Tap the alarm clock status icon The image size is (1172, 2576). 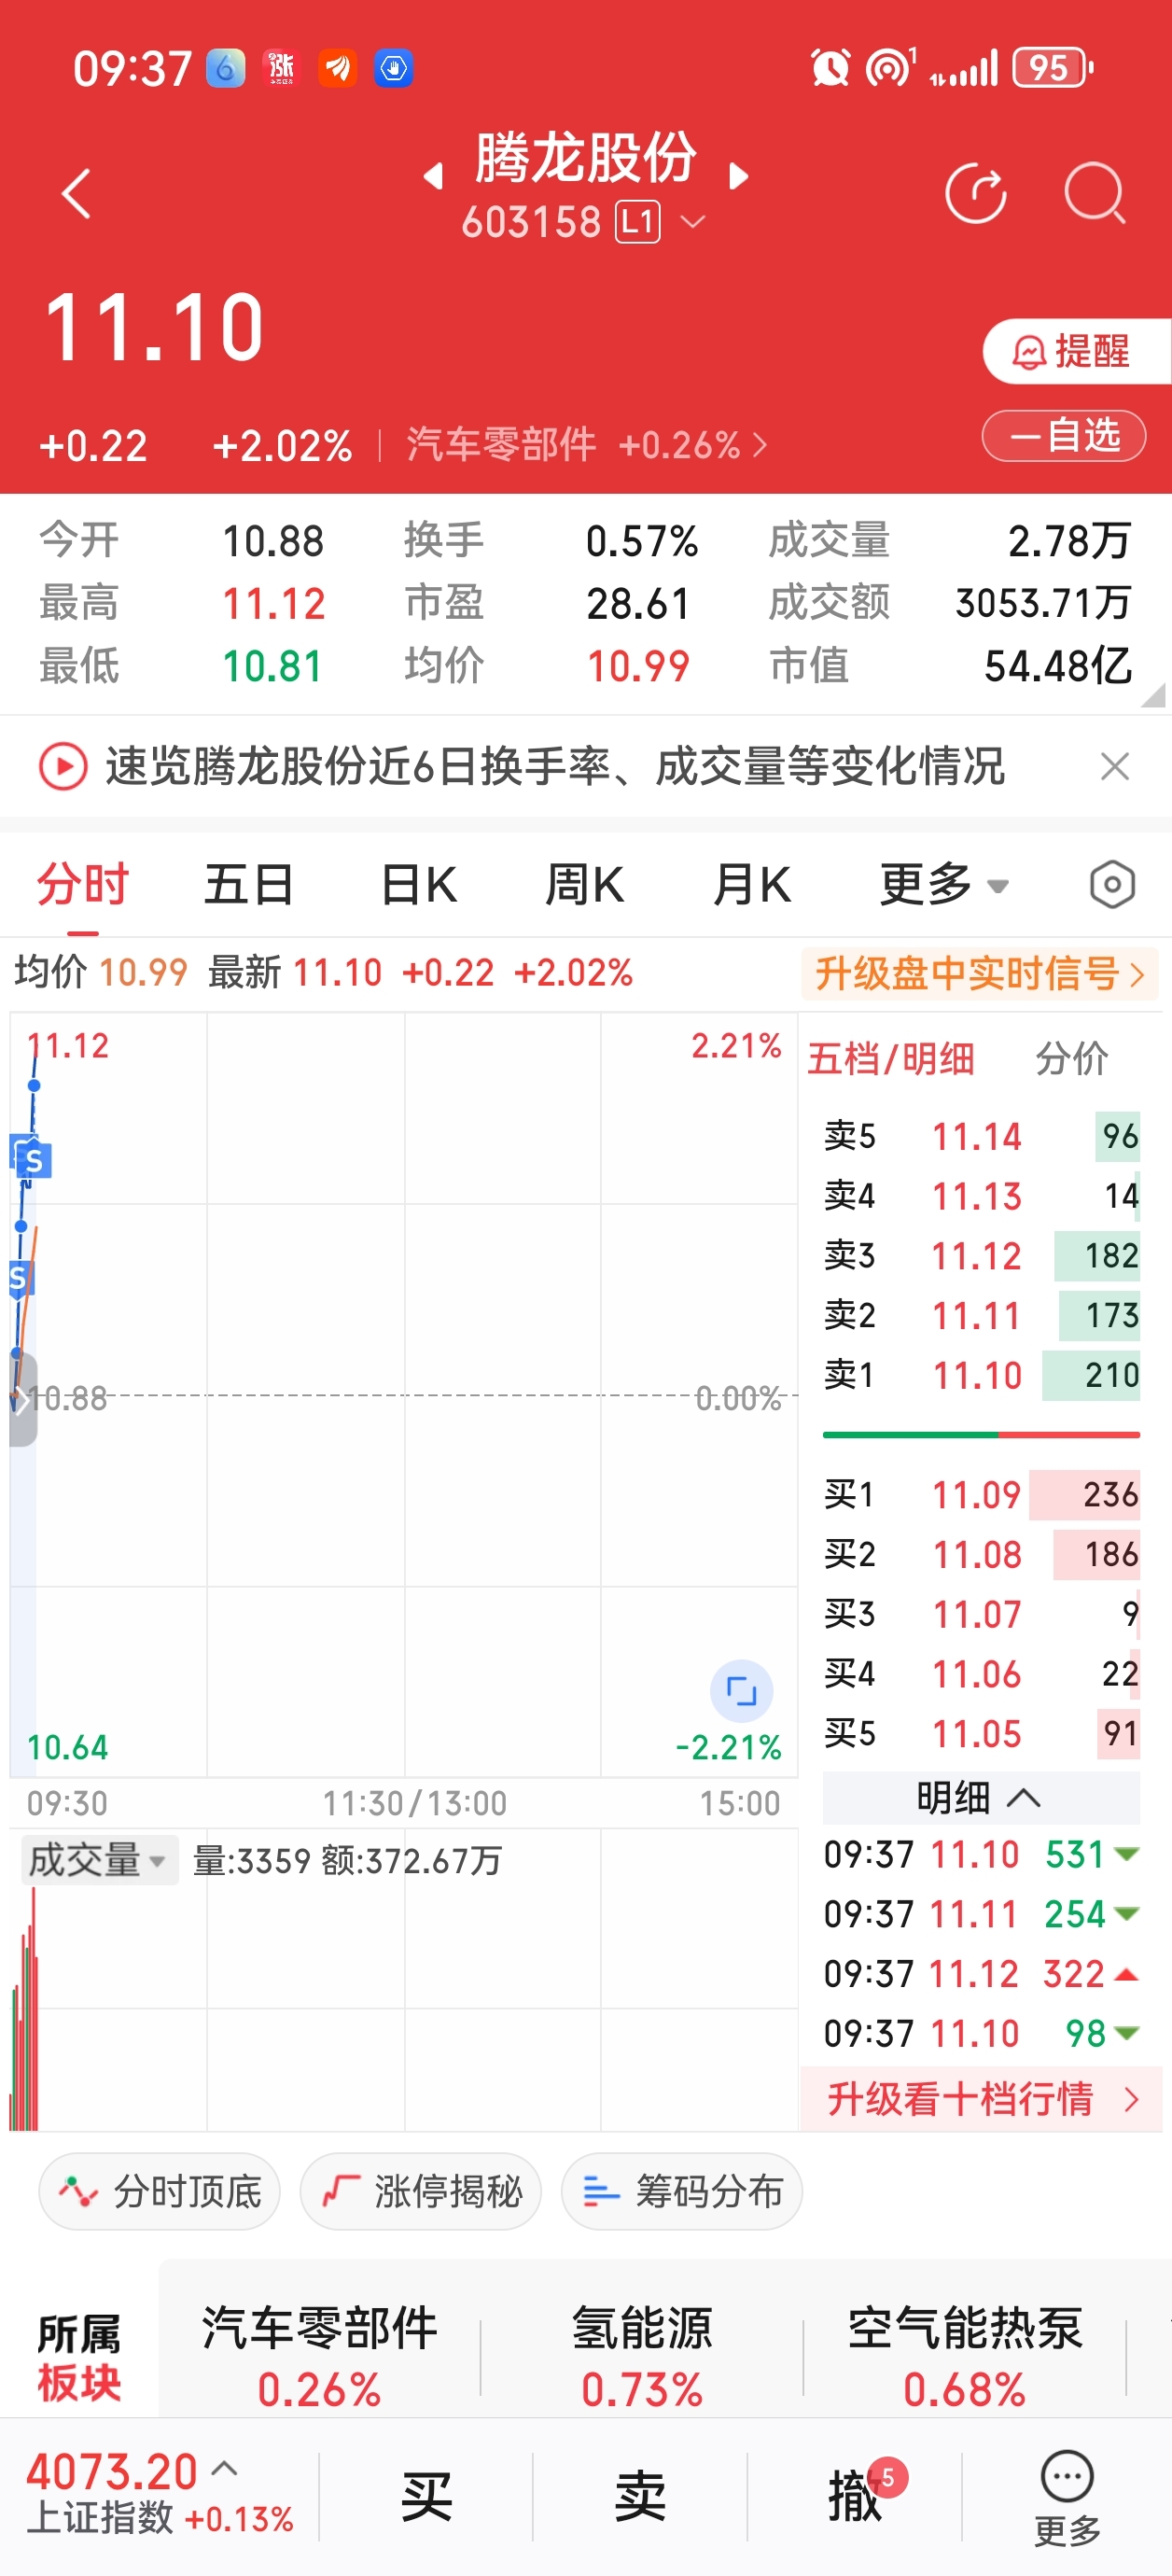pyautogui.click(x=830, y=68)
